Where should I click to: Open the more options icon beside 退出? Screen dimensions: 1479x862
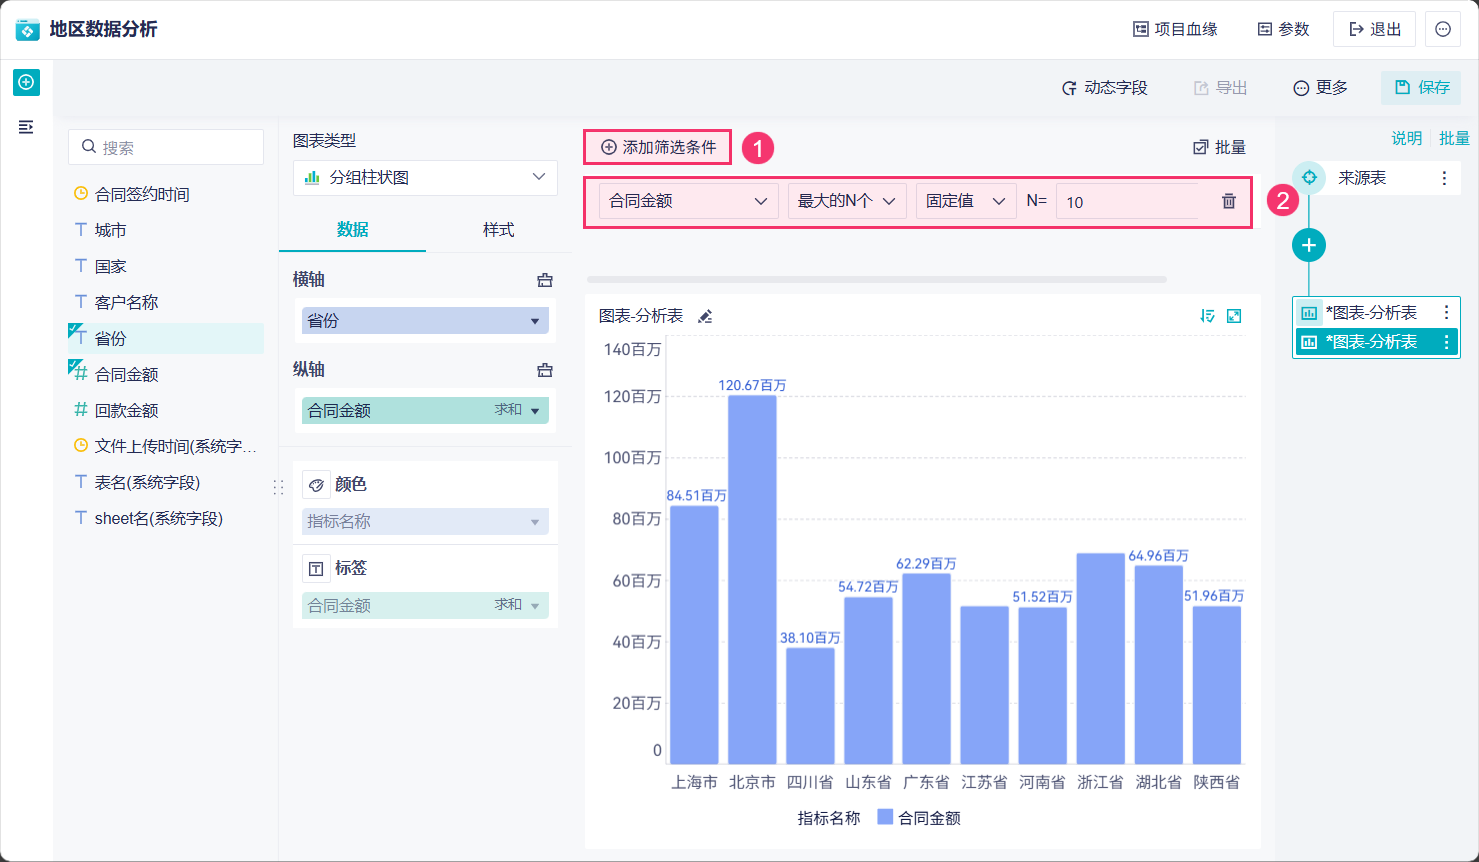(x=1442, y=29)
